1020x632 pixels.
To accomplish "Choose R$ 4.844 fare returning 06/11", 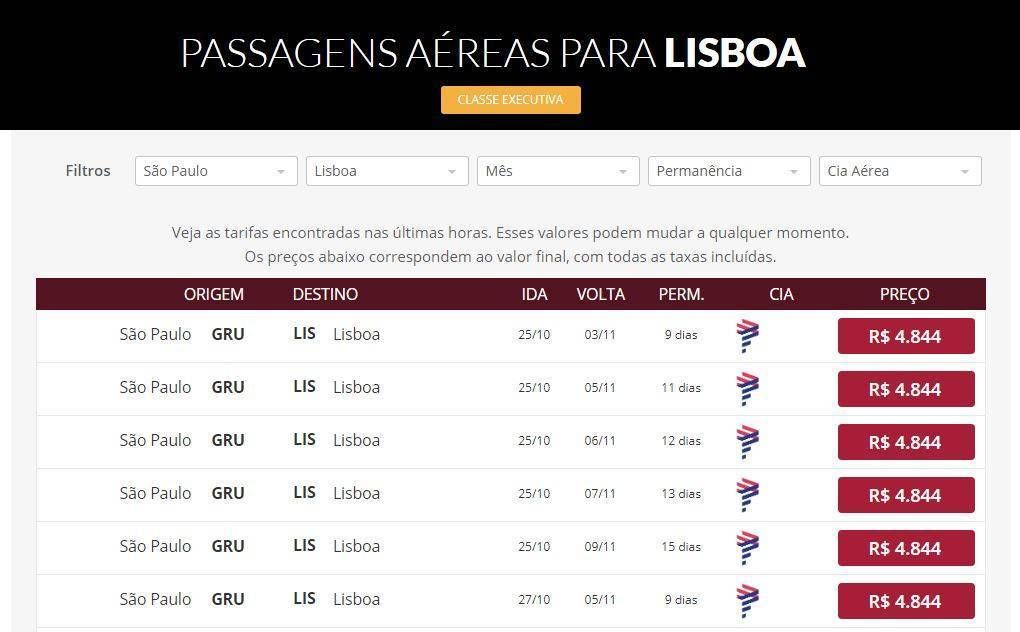I will pos(906,442).
